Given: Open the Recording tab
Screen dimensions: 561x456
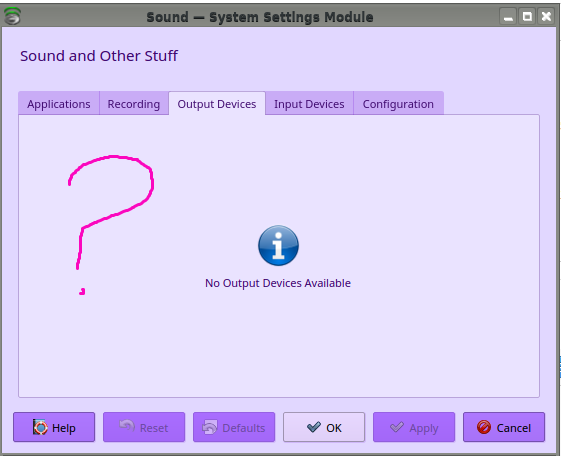Looking at the screenshot, I should pyautogui.click(x=134, y=104).
